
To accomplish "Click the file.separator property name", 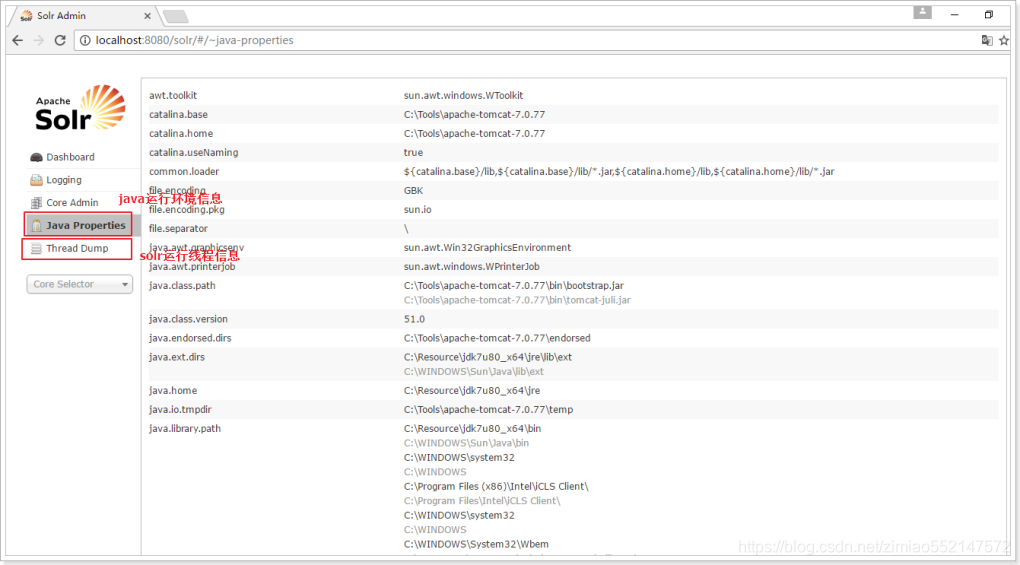I will pos(178,229).
